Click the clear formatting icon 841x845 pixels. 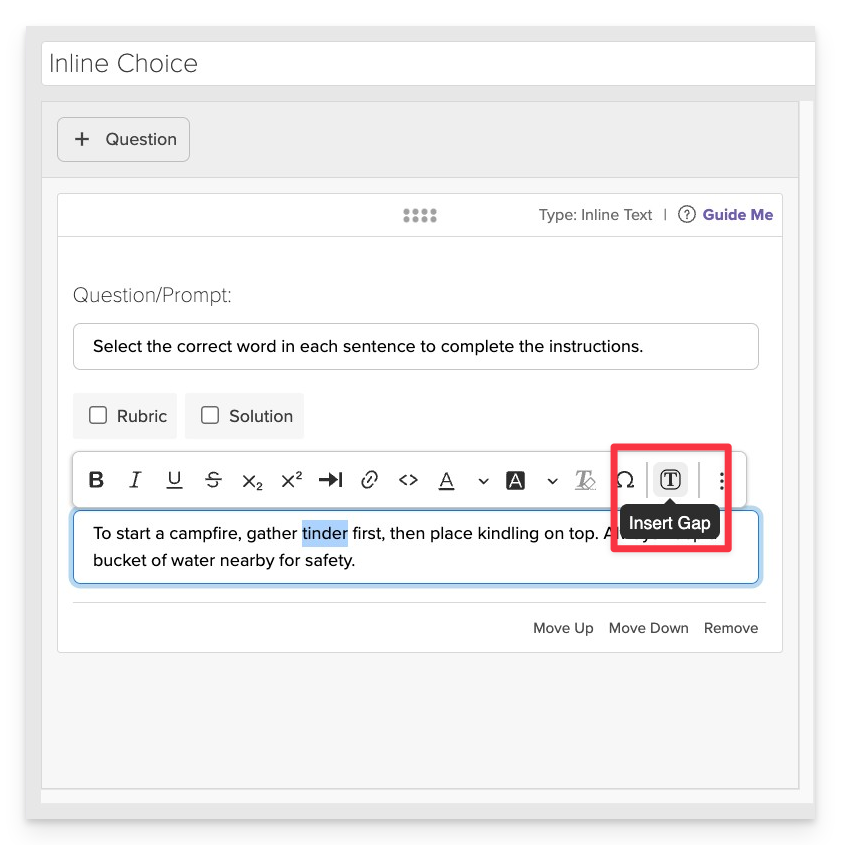(x=585, y=480)
